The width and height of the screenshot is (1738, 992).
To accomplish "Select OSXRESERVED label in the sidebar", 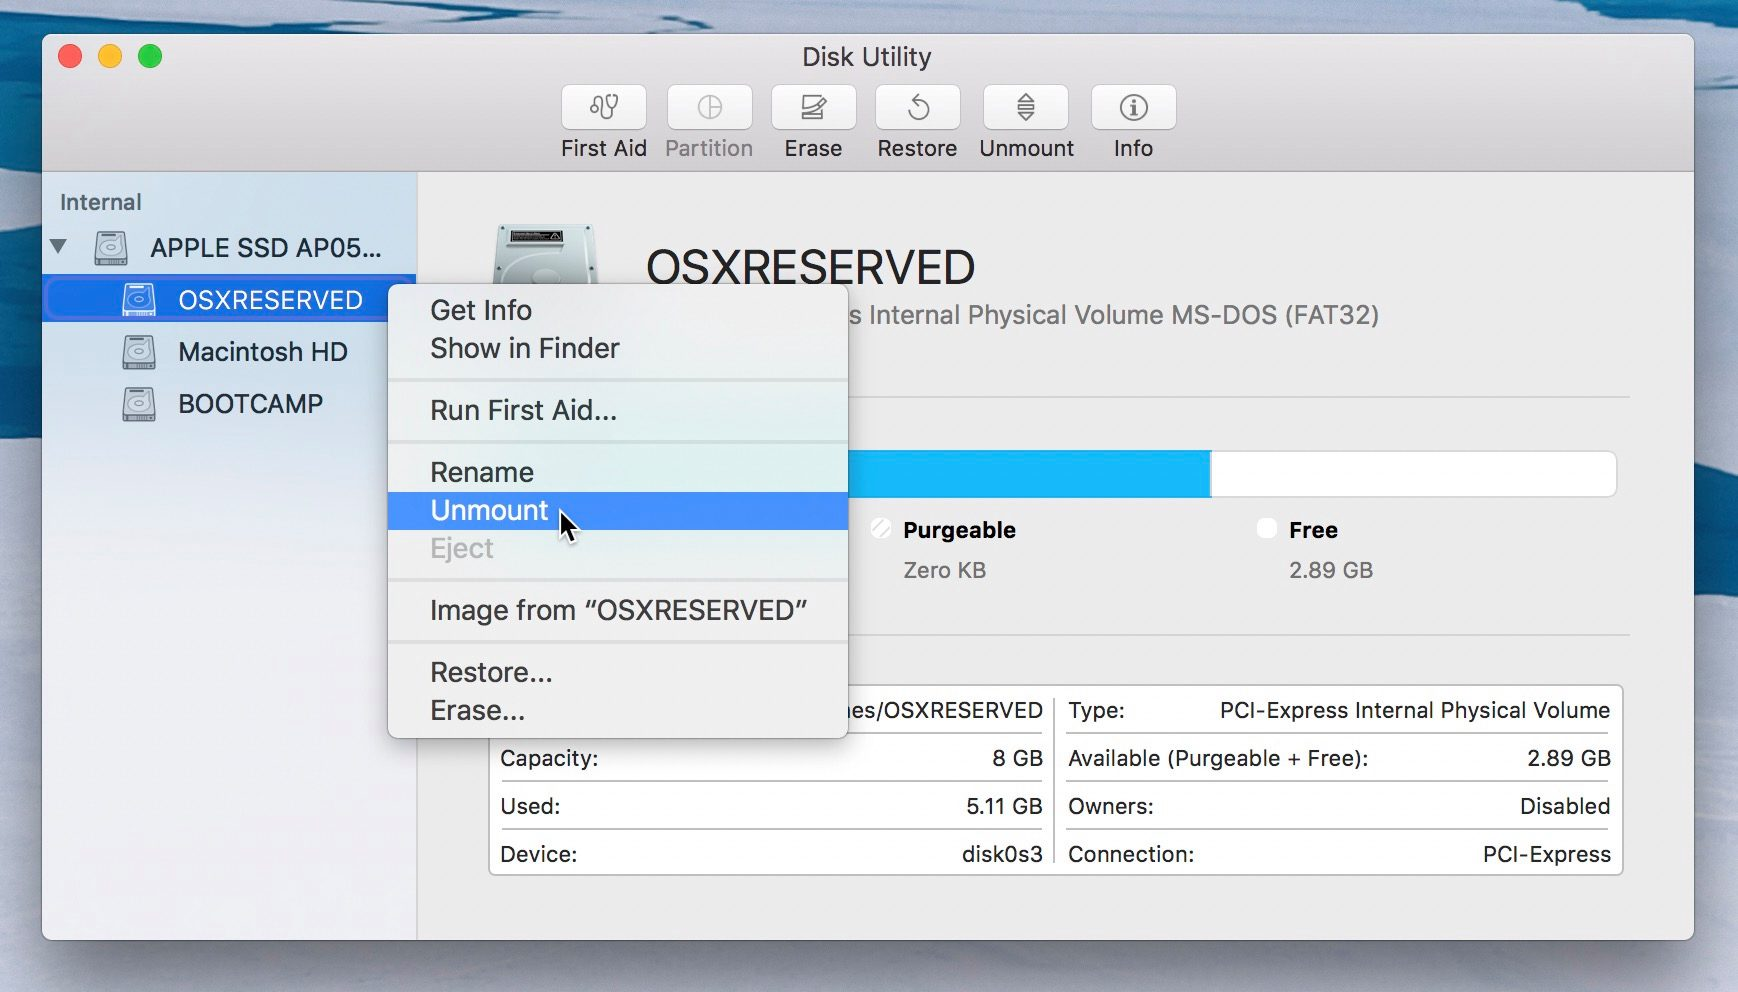I will 270,300.
